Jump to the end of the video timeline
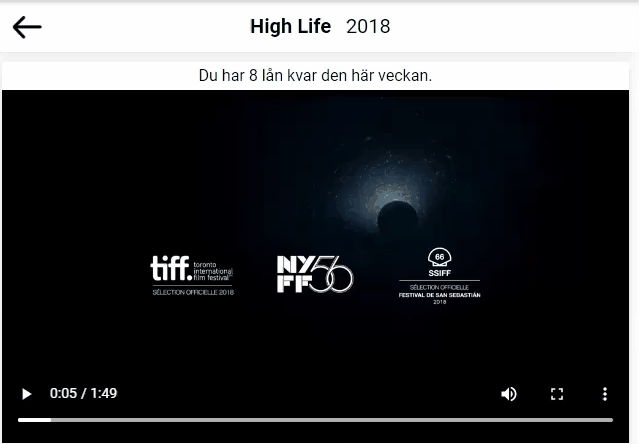 (x=611, y=420)
